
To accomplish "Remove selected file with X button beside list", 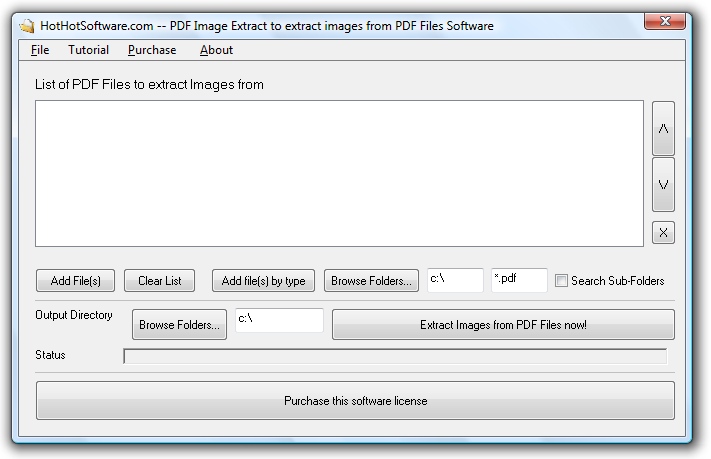I will 663,233.
